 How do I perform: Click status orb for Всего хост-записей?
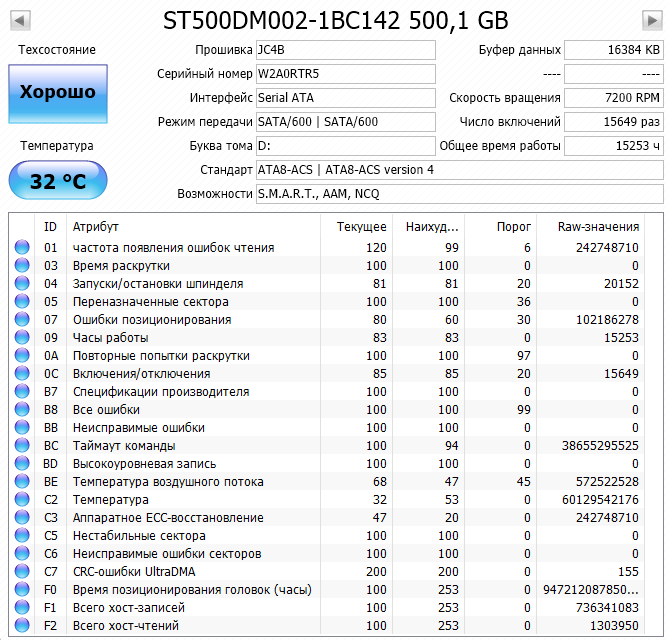[22, 607]
